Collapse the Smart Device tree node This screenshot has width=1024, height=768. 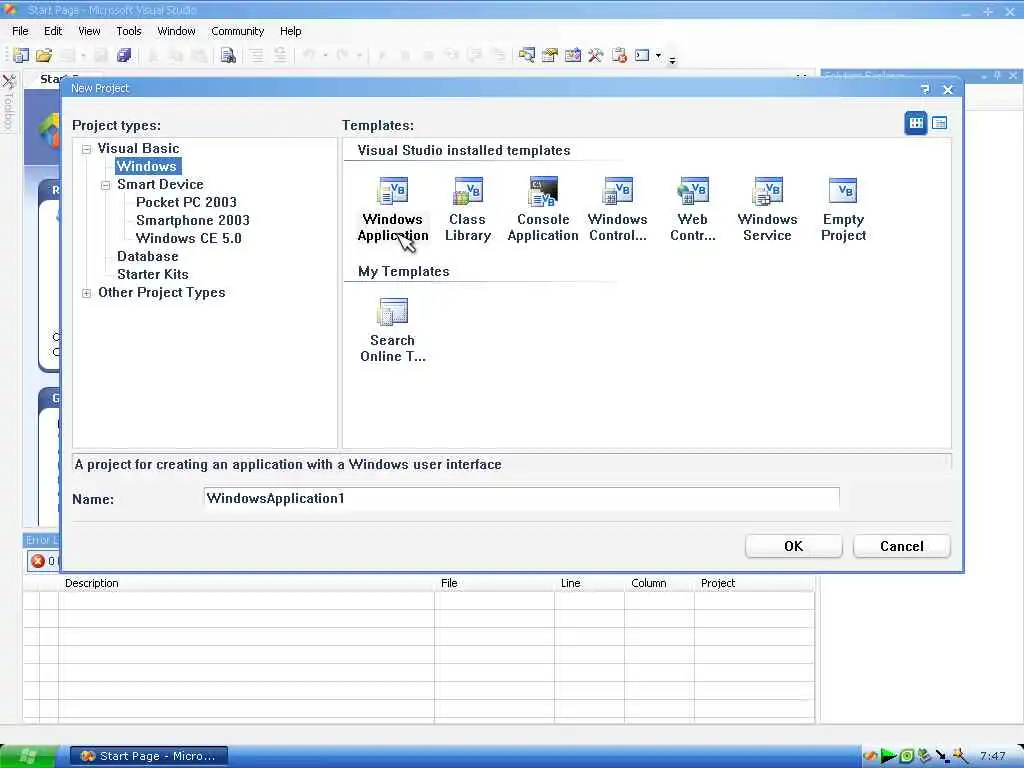pyautogui.click(x=105, y=185)
